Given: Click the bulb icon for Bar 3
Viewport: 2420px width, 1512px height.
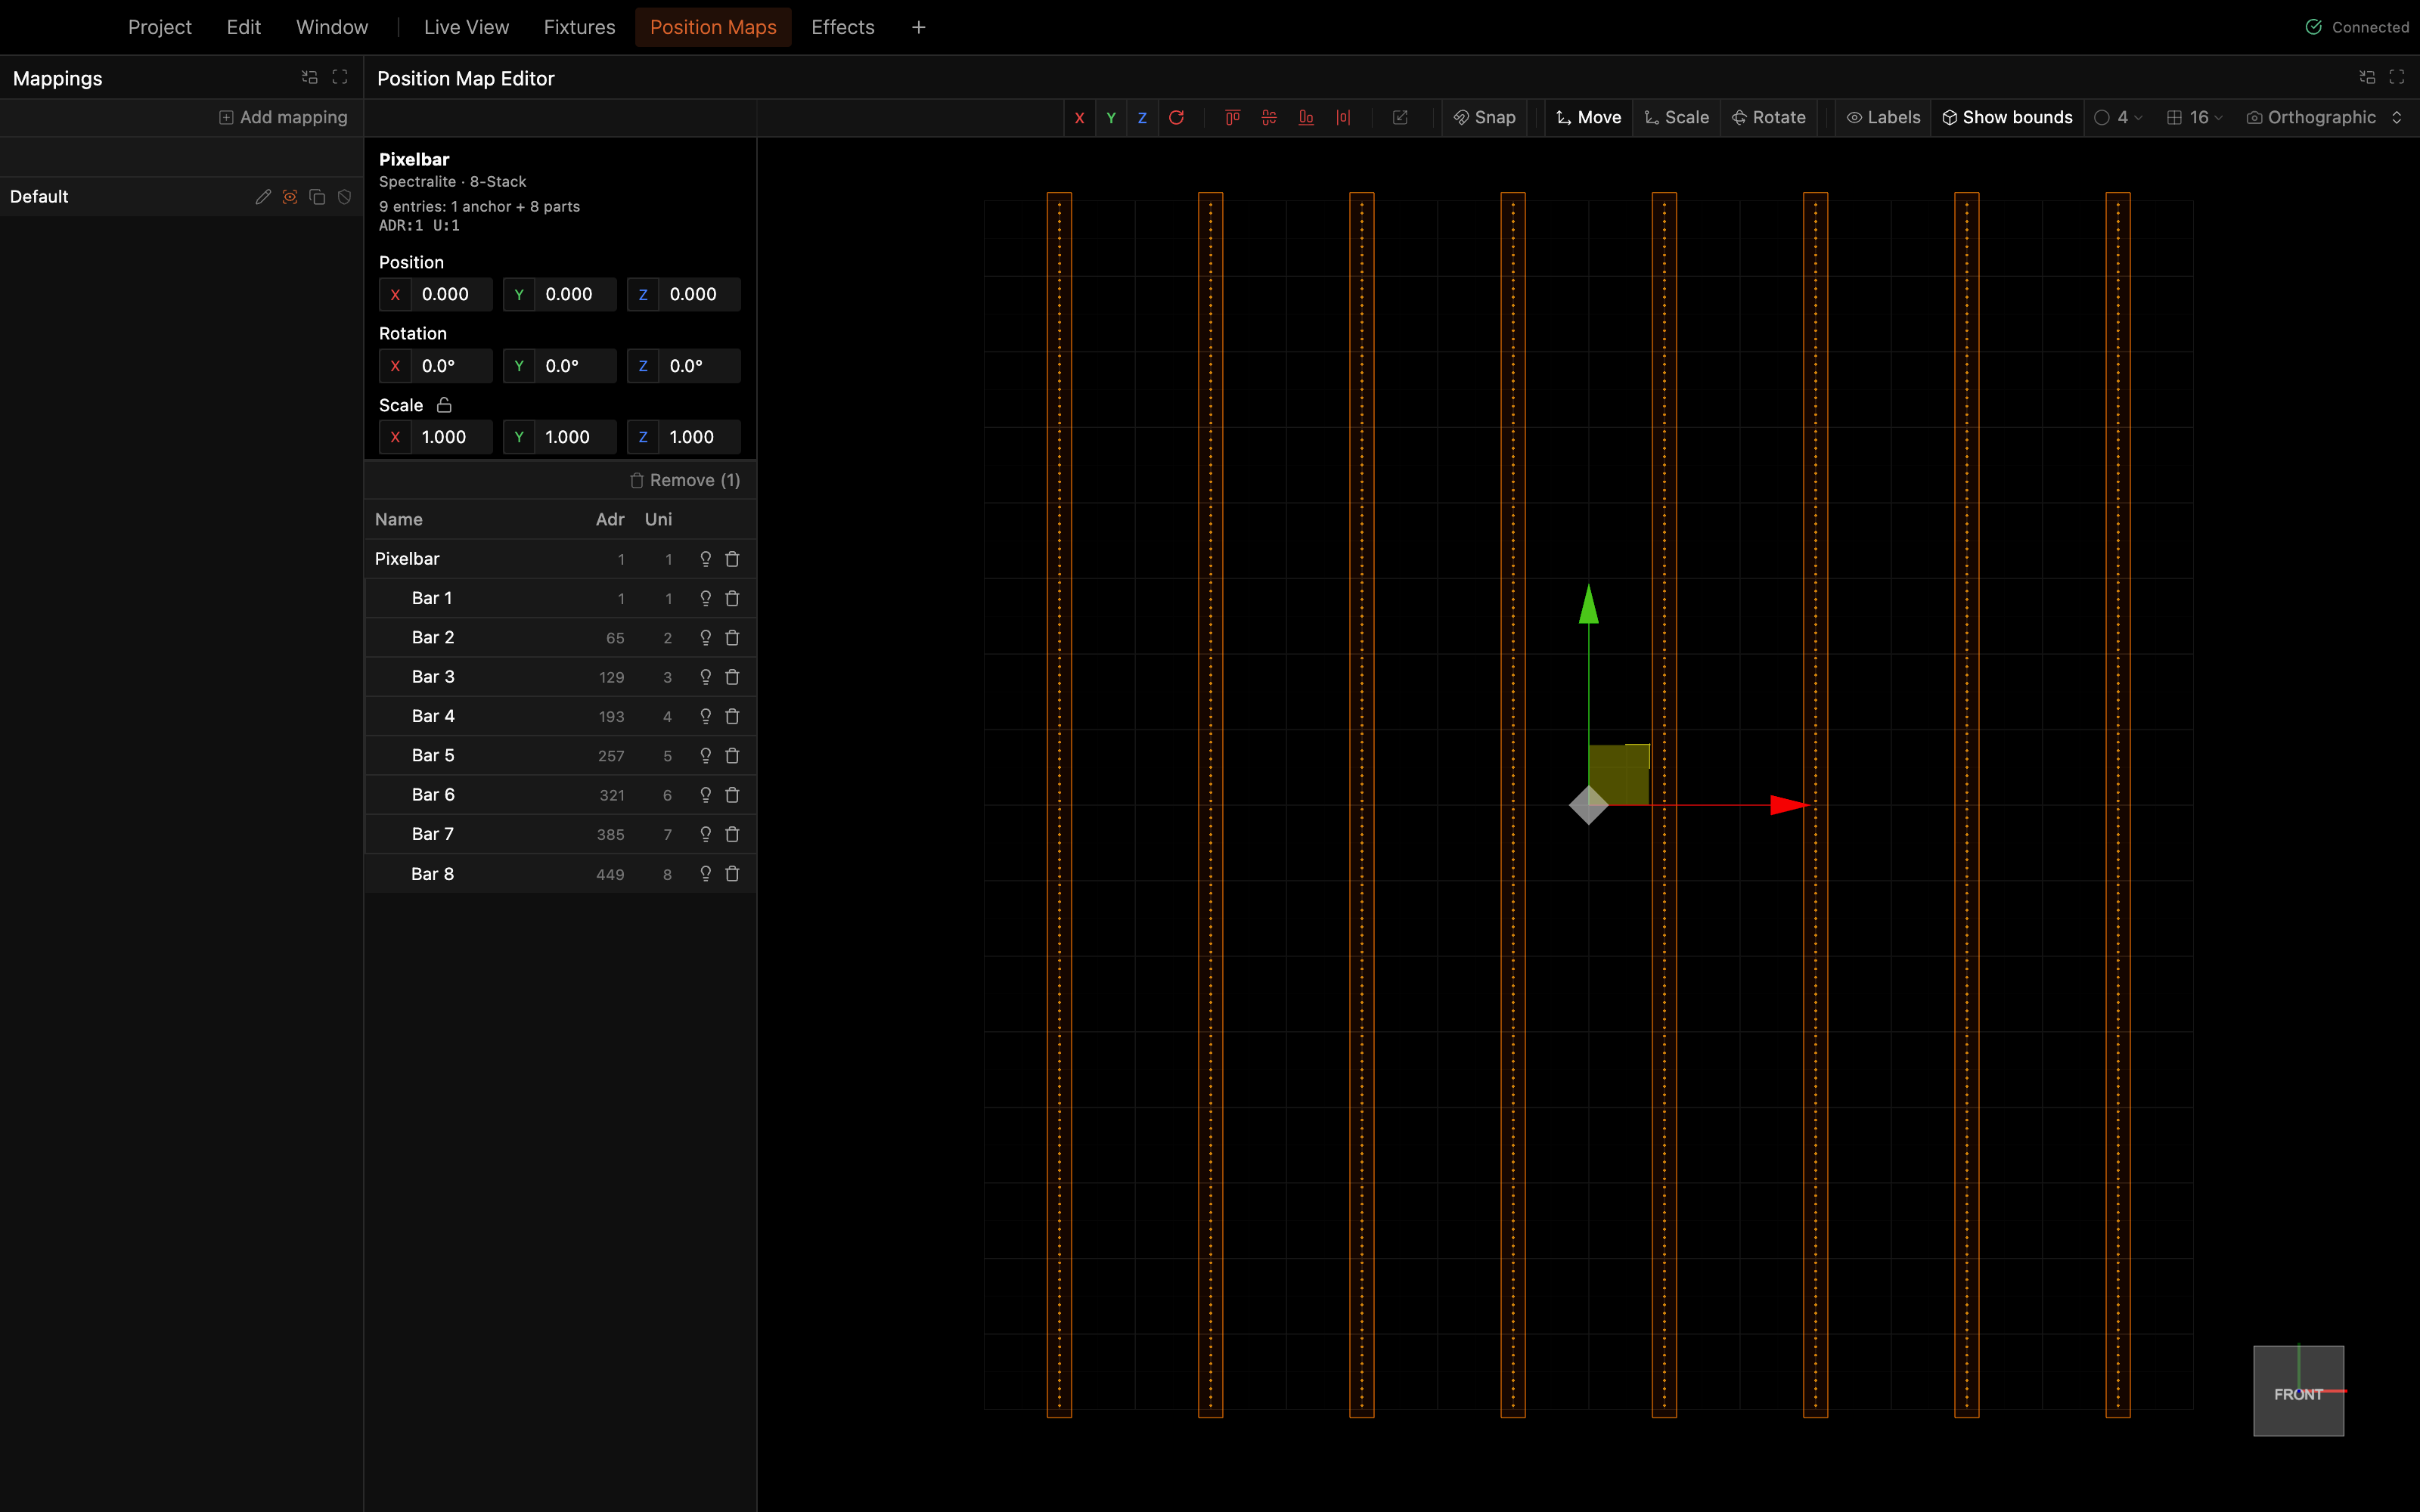Looking at the screenshot, I should [x=705, y=677].
